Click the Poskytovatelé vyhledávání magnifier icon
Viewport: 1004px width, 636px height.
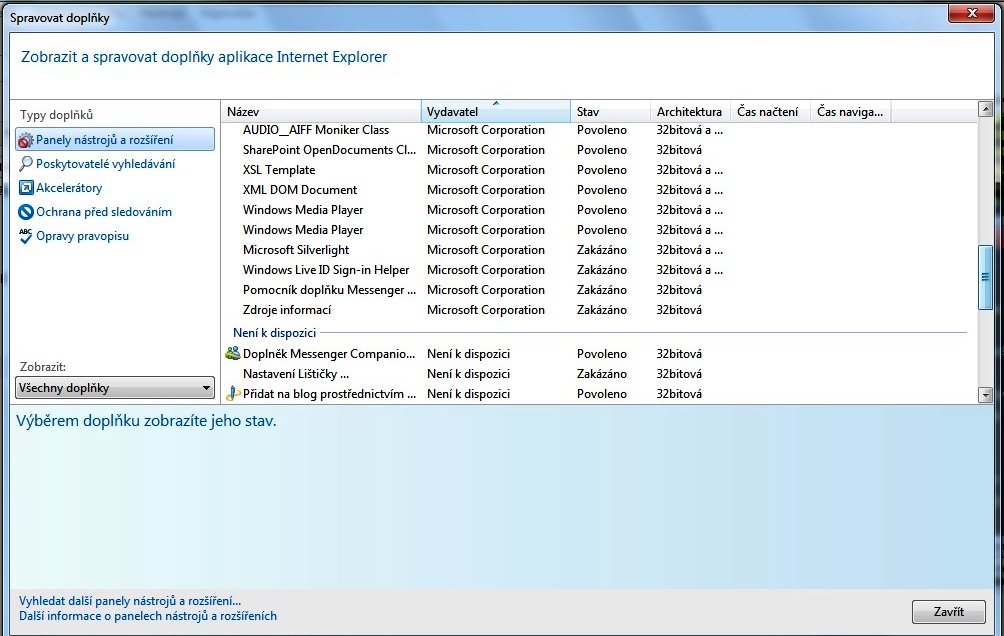pyautogui.click(x=26, y=164)
